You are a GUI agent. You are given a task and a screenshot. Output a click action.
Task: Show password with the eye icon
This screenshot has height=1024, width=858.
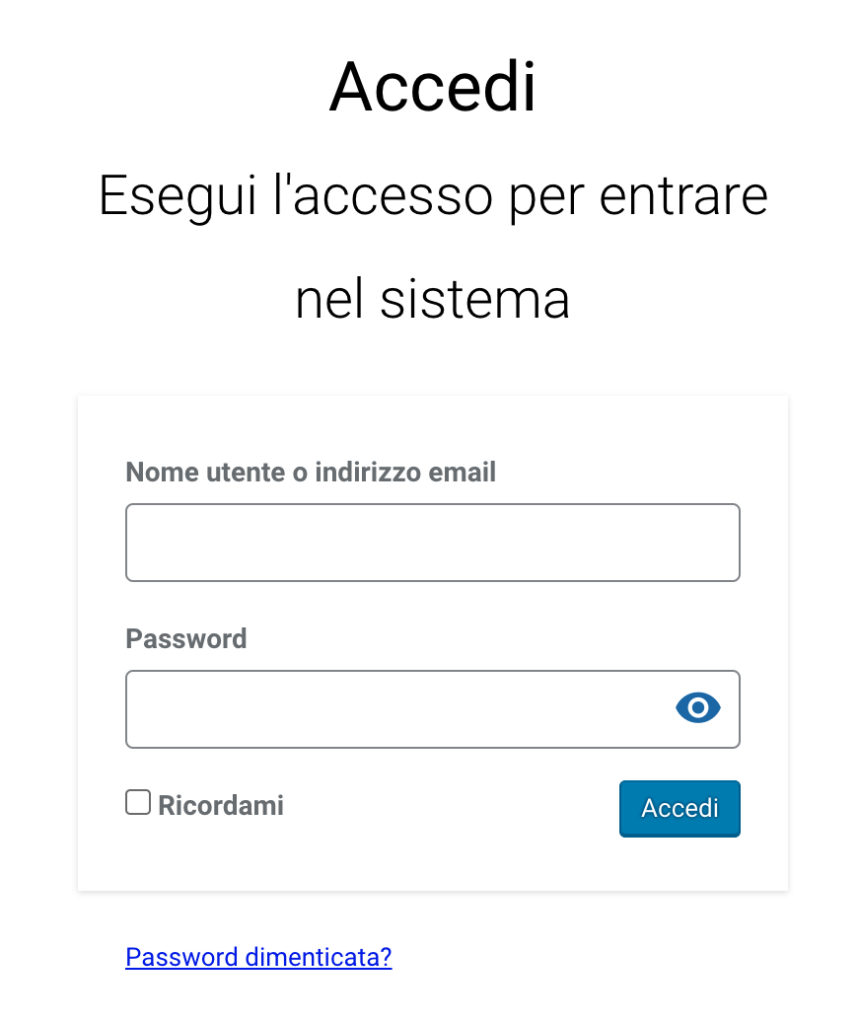[x=698, y=708]
